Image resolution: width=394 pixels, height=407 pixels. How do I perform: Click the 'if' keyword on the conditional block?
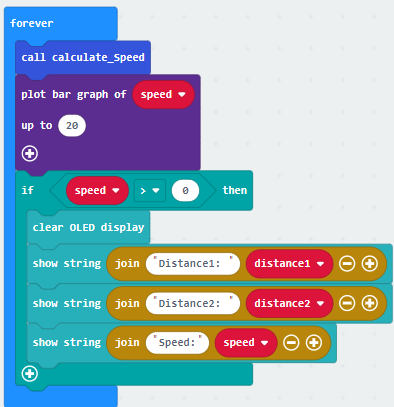point(27,190)
